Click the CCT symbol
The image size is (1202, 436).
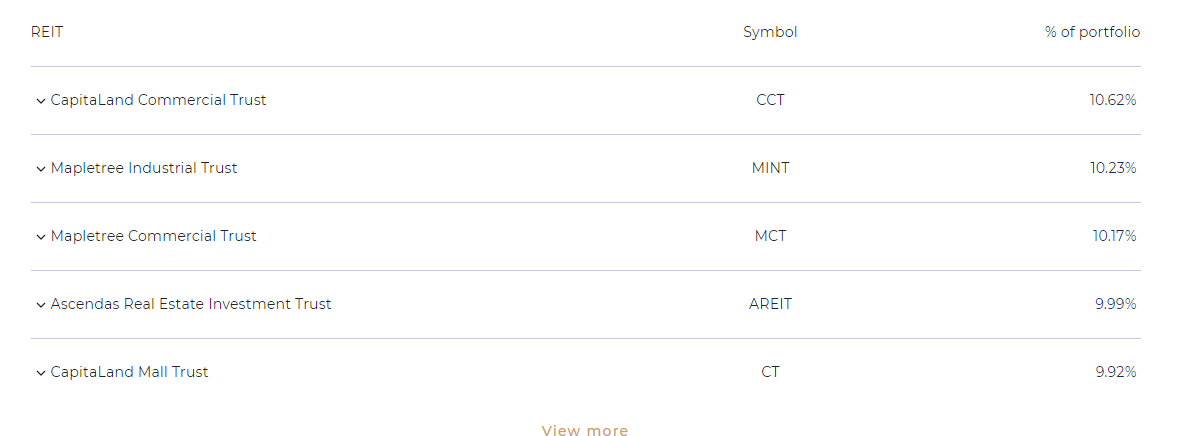pos(770,100)
